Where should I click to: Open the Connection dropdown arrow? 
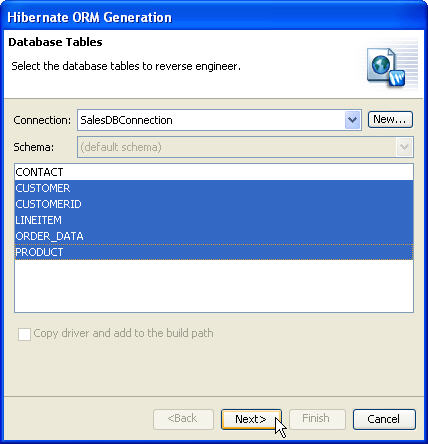pyautogui.click(x=352, y=120)
